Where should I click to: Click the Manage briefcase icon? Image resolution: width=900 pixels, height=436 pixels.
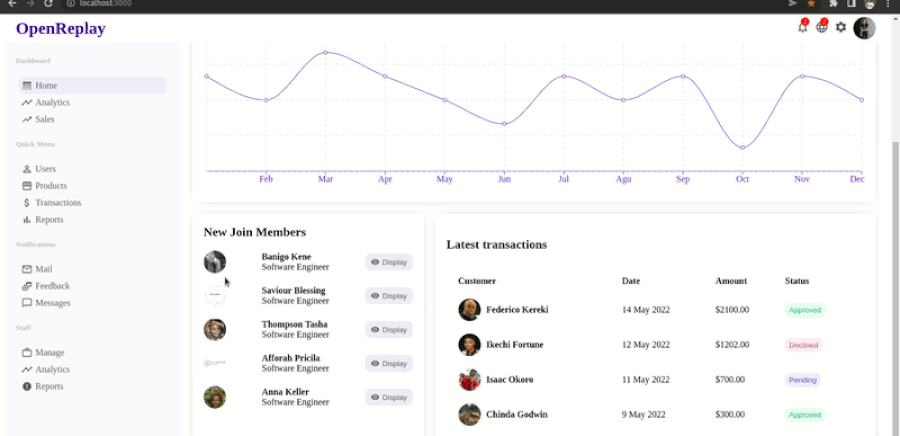tap(26, 352)
